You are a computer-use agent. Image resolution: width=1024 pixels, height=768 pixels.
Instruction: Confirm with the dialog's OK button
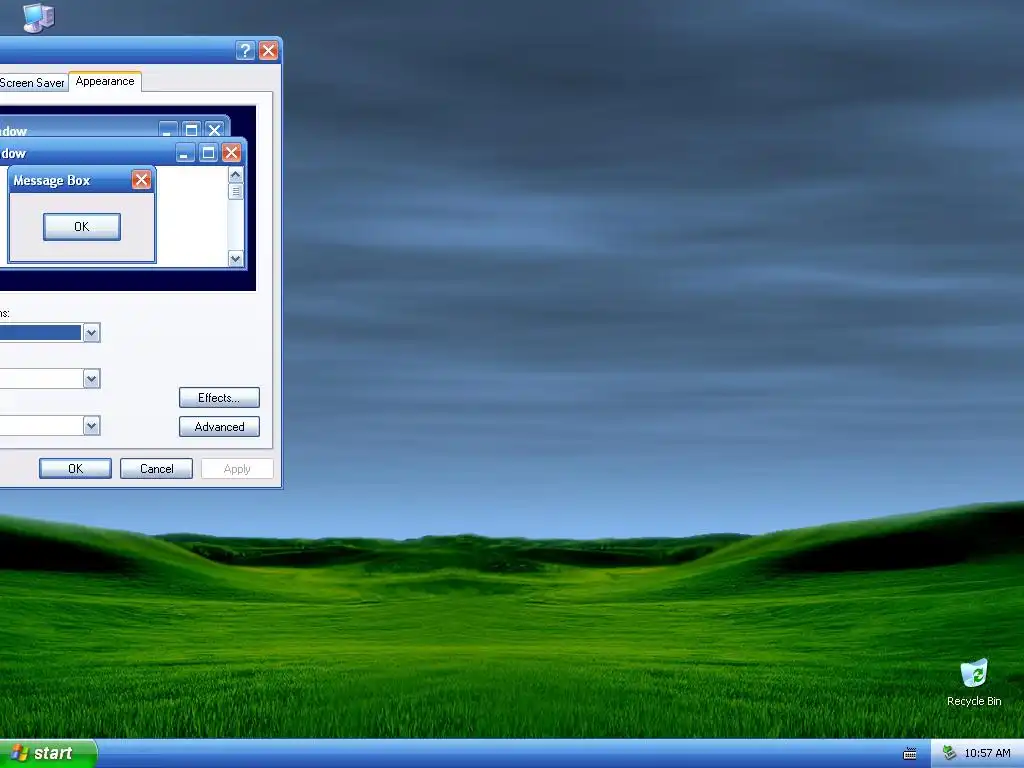(75, 468)
